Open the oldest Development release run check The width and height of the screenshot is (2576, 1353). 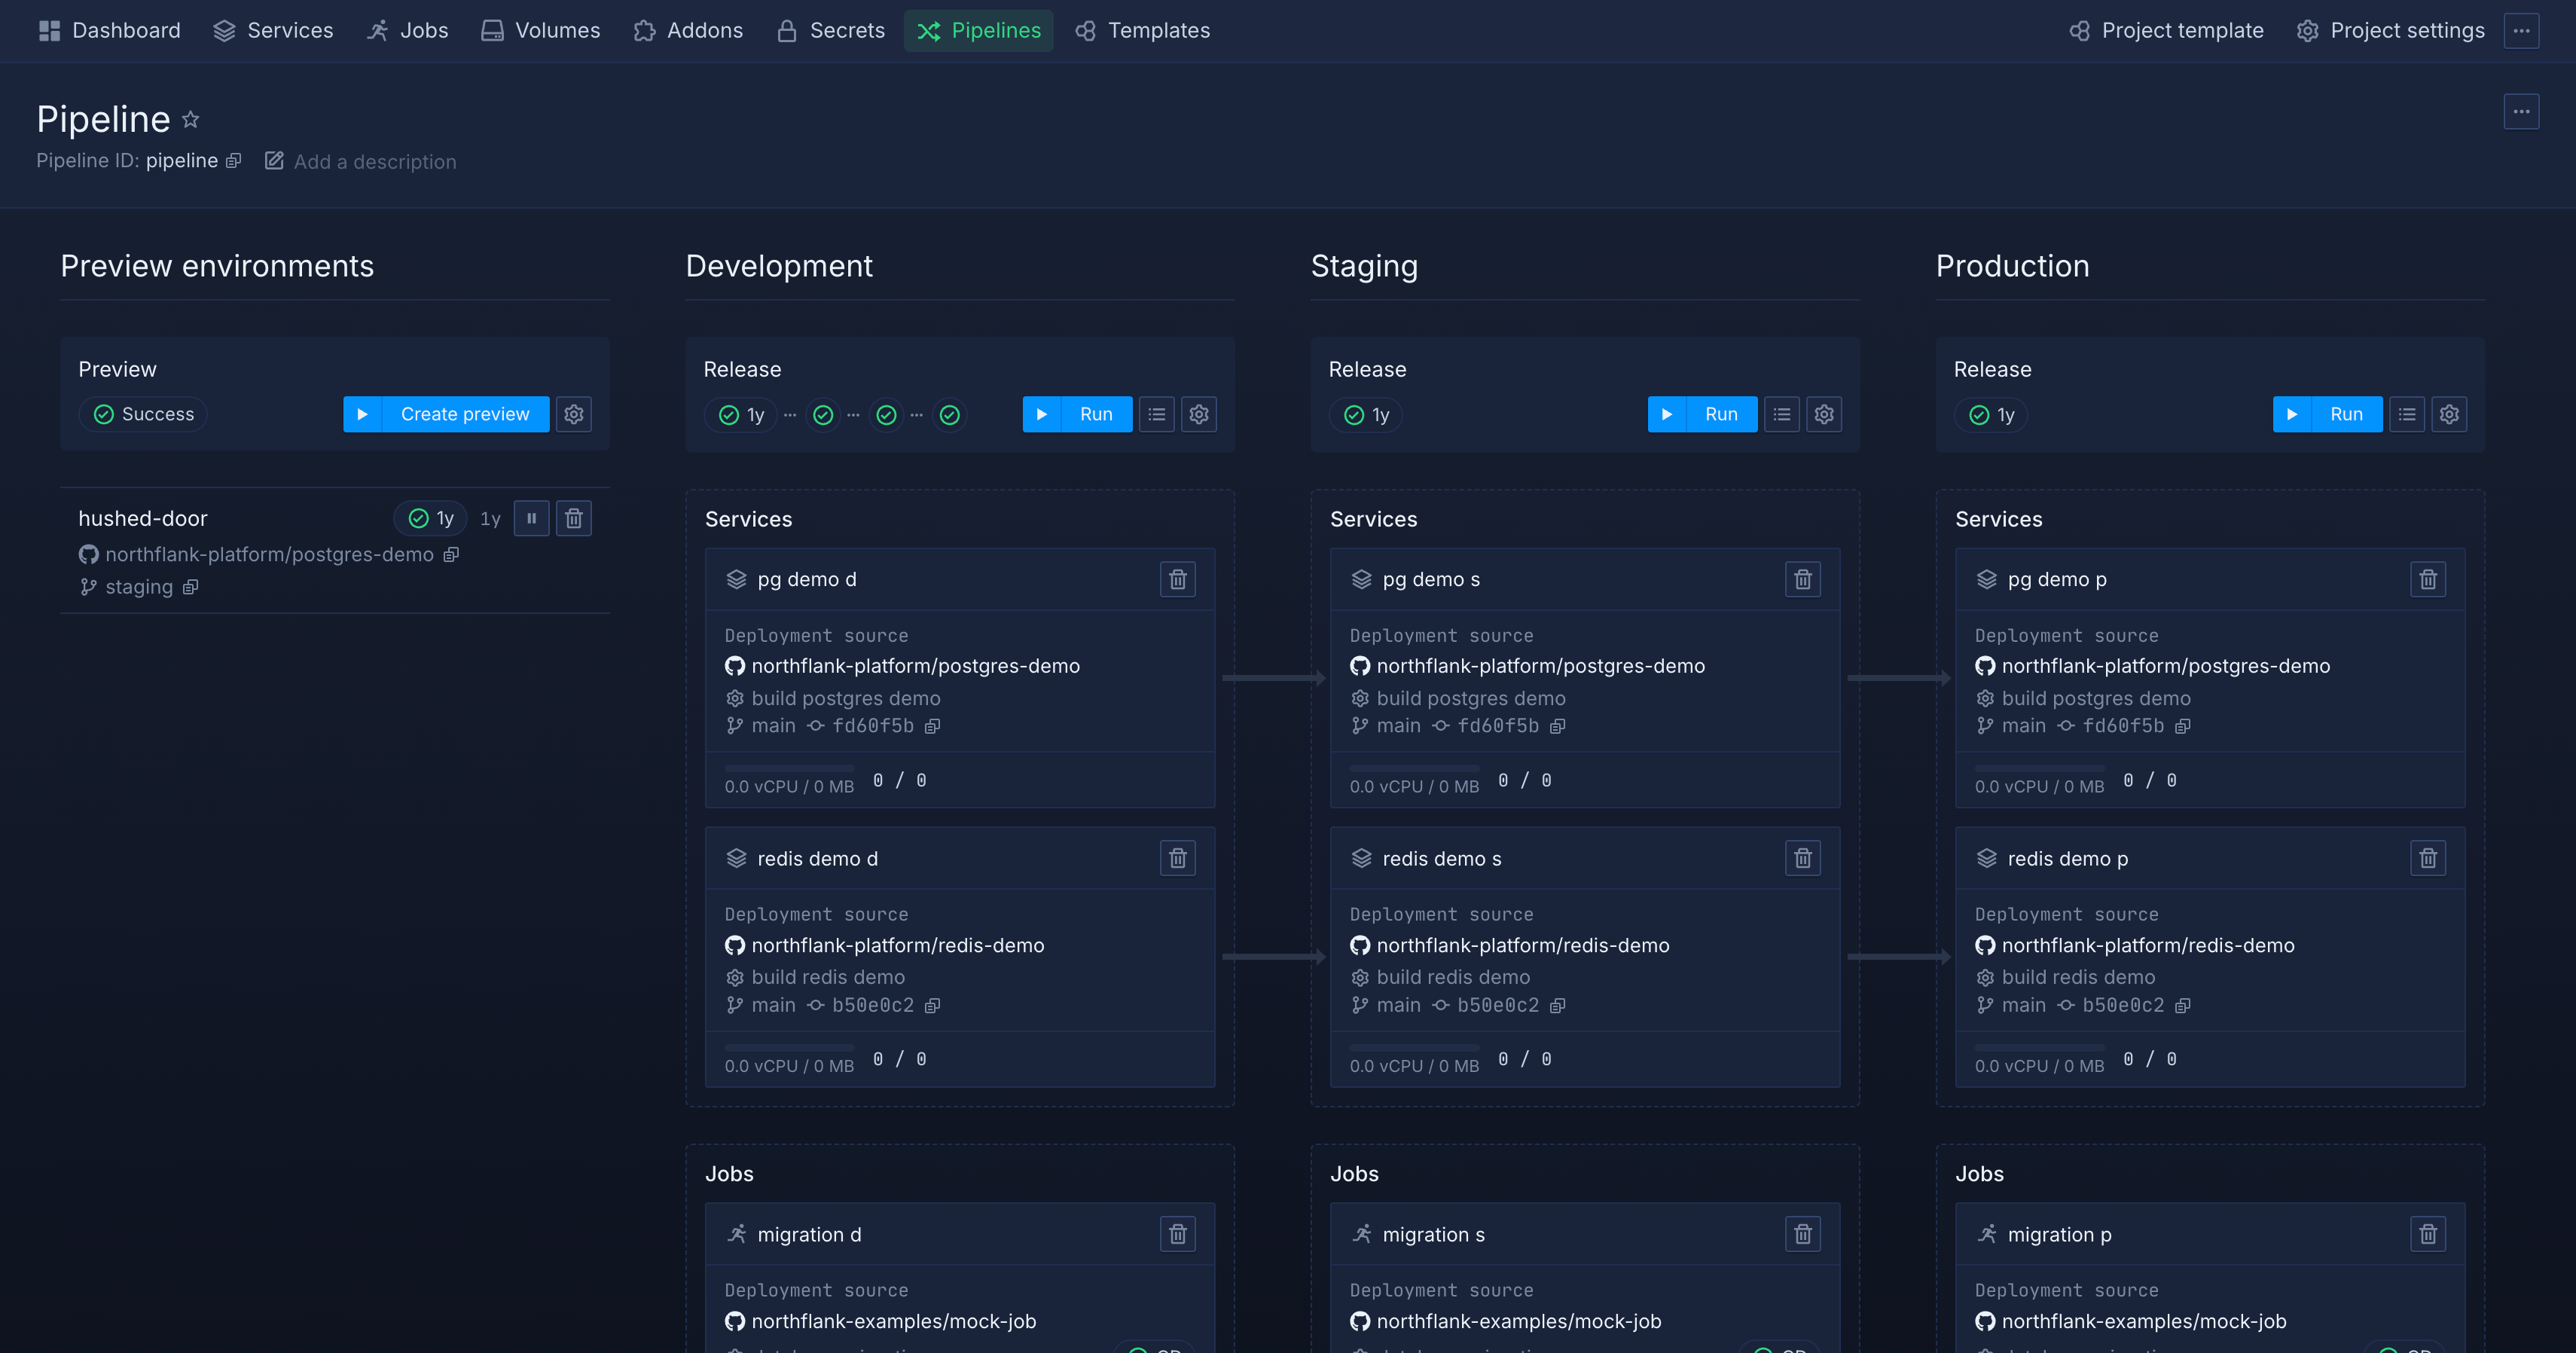(950, 415)
